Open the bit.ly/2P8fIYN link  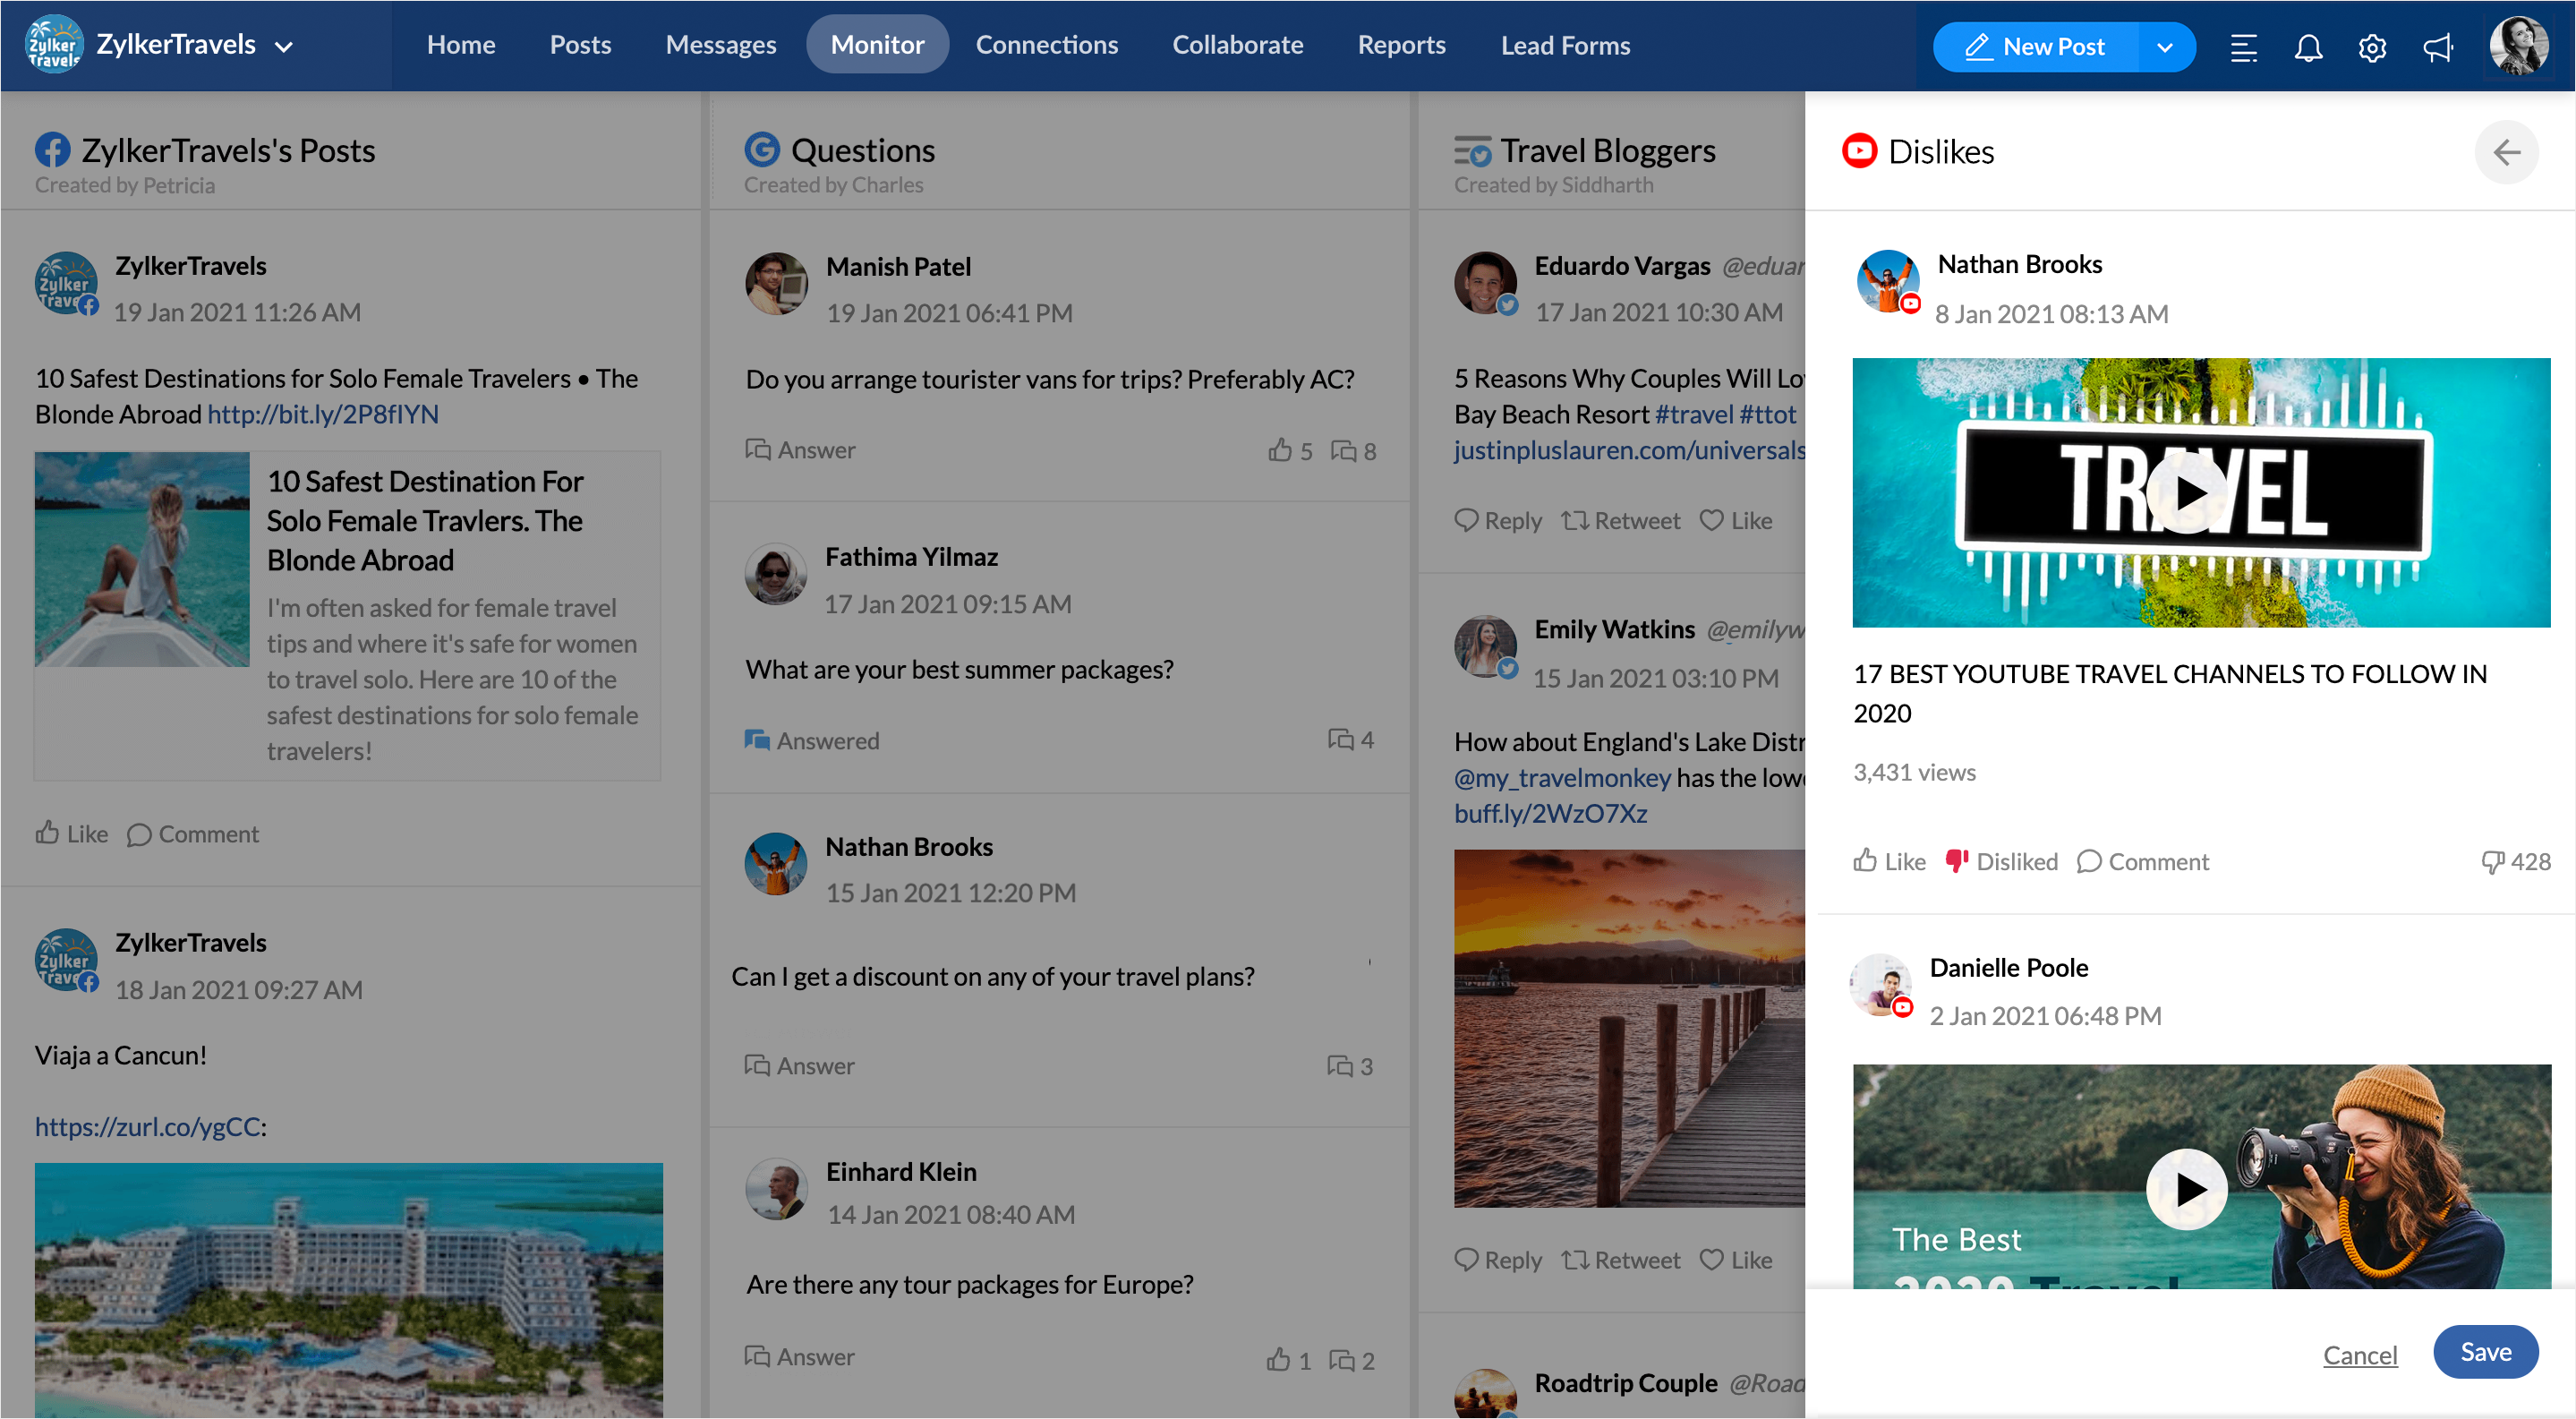322,414
